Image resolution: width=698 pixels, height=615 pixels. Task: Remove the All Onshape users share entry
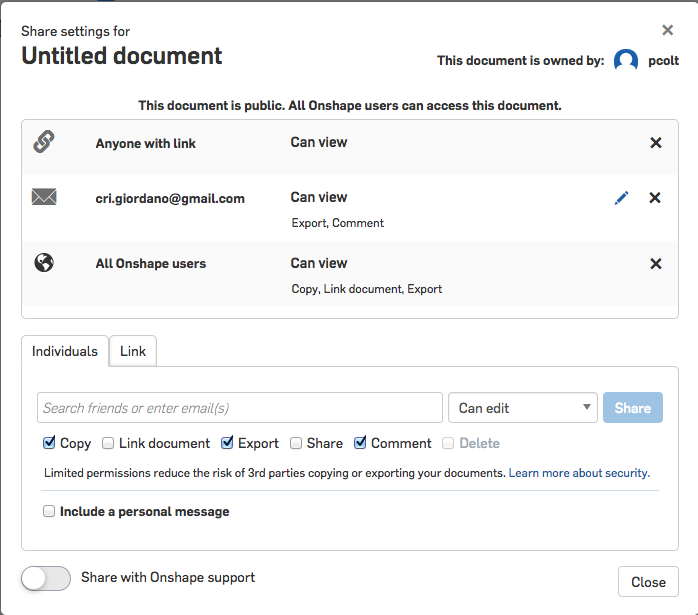pos(656,263)
